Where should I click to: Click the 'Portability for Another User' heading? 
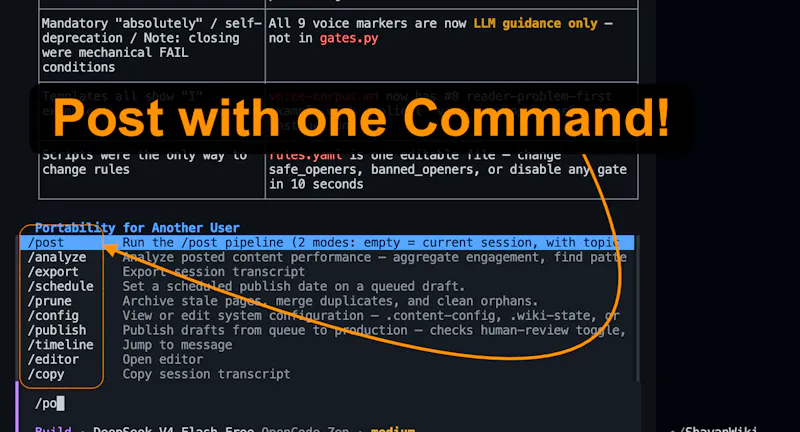pyautogui.click(x=137, y=228)
